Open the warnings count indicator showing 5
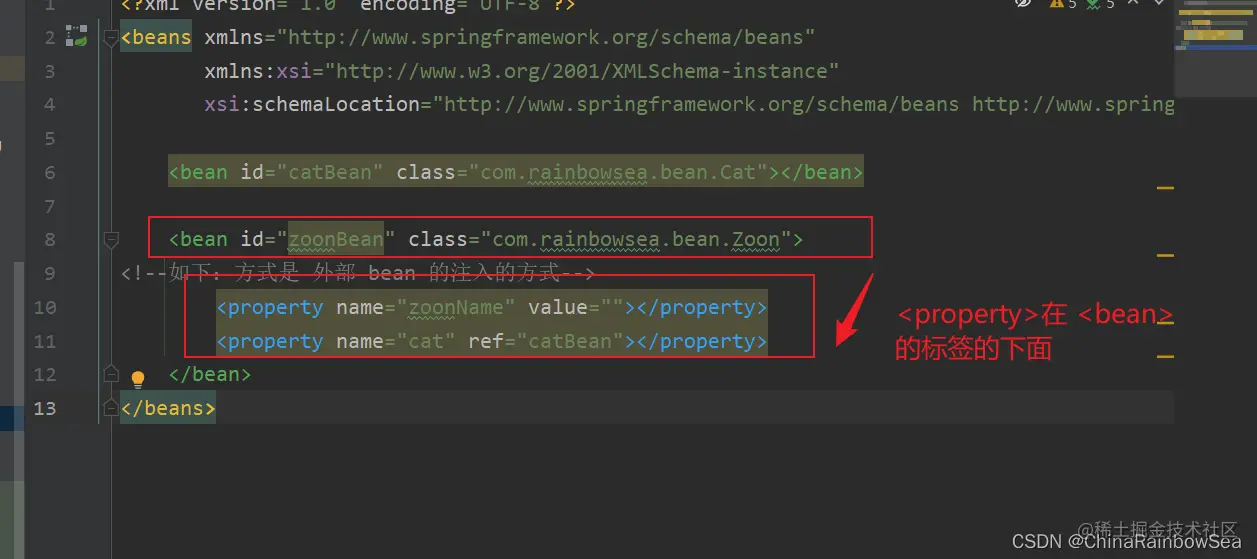 pos(1064,4)
